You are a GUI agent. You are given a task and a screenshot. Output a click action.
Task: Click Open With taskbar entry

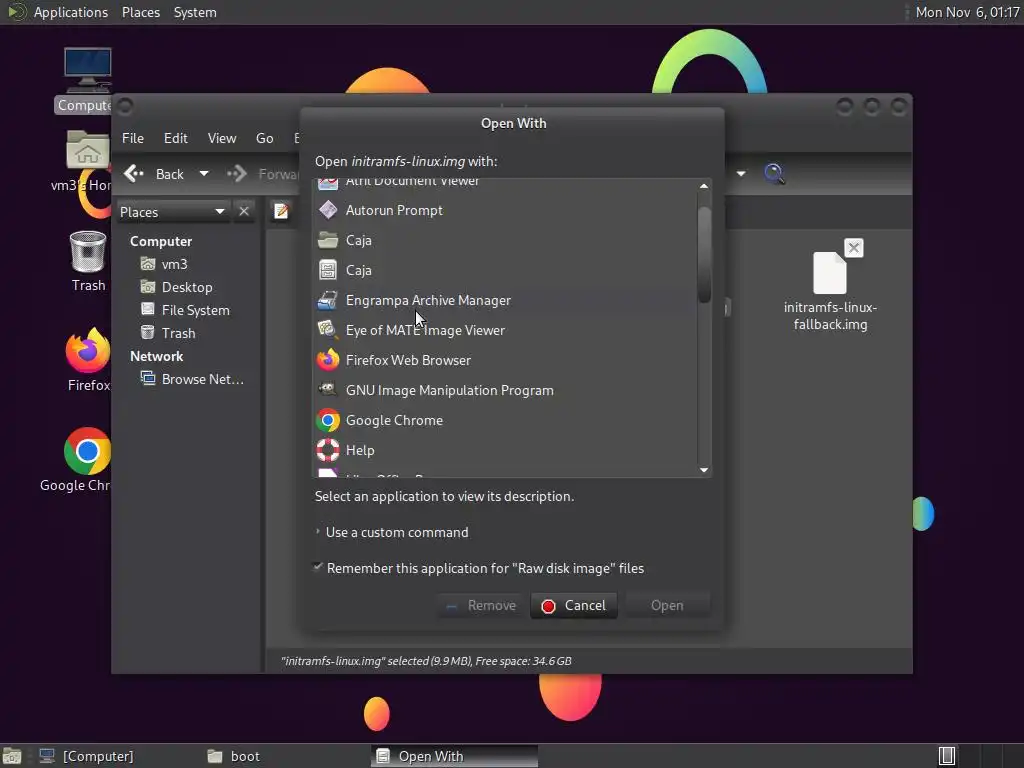click(455, 756)
